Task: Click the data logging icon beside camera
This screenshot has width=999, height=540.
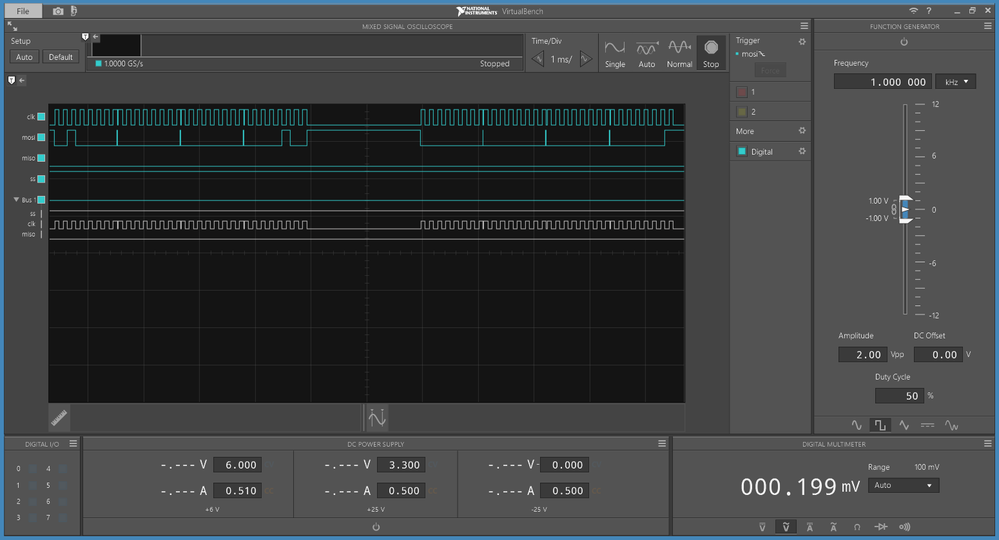Action: tap(74, 11)
